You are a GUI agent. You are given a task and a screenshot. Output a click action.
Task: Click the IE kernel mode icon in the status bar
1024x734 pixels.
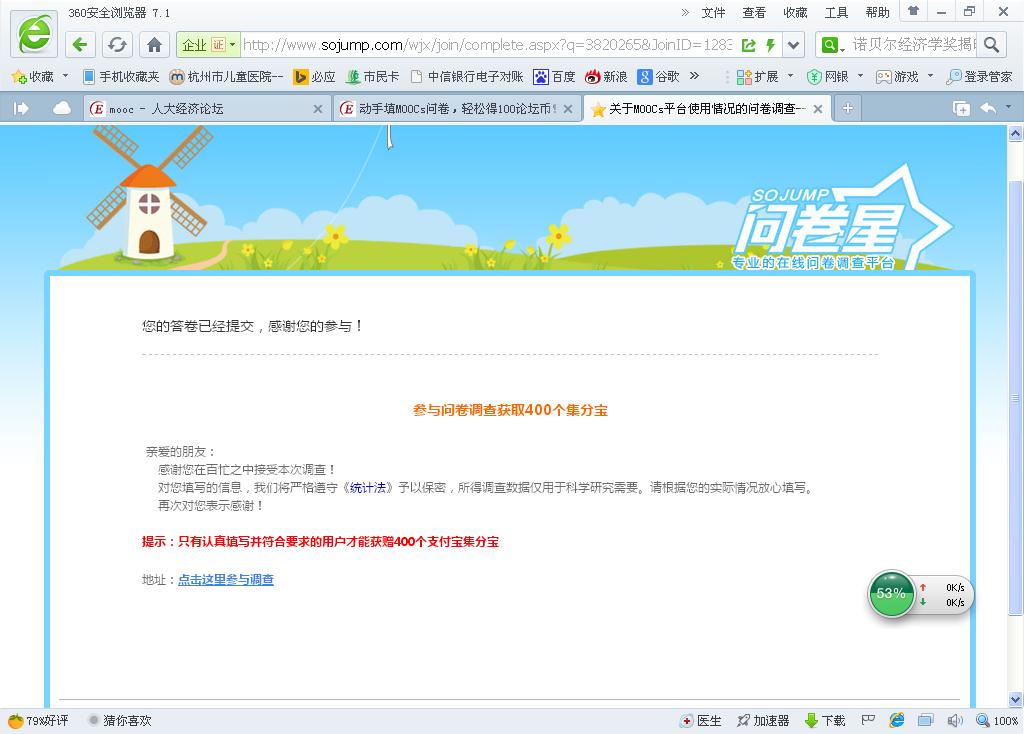(x=897, y=720)
